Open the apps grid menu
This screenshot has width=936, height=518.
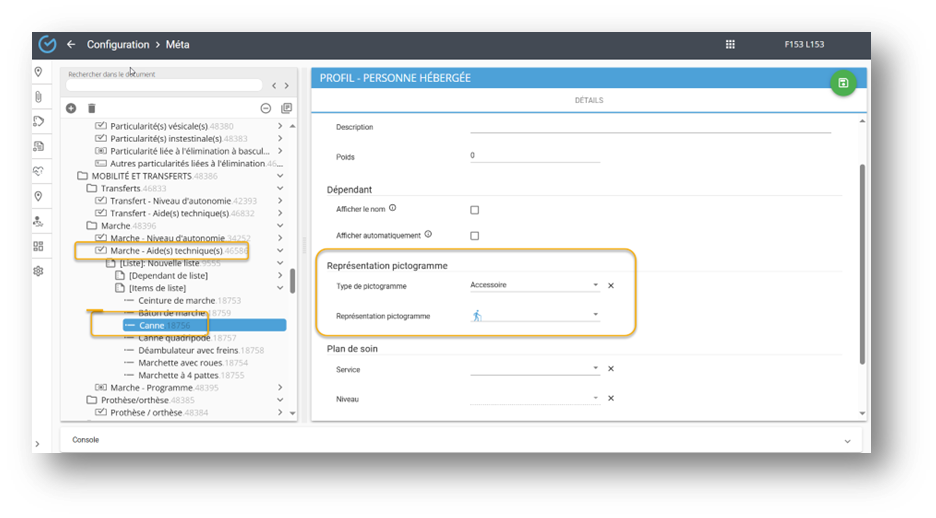pyautogui.click(x=730, y=45)
